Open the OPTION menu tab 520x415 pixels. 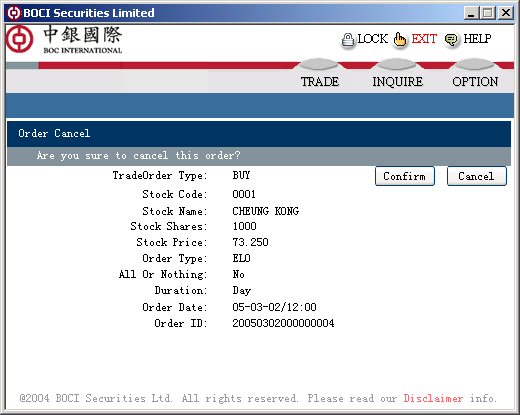475,82
